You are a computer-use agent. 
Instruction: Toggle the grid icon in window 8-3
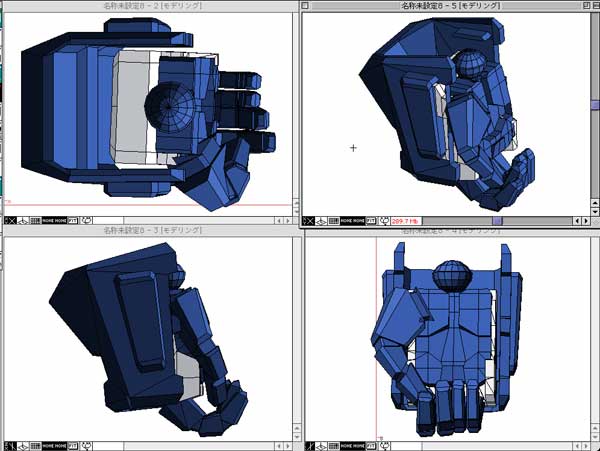35,446
